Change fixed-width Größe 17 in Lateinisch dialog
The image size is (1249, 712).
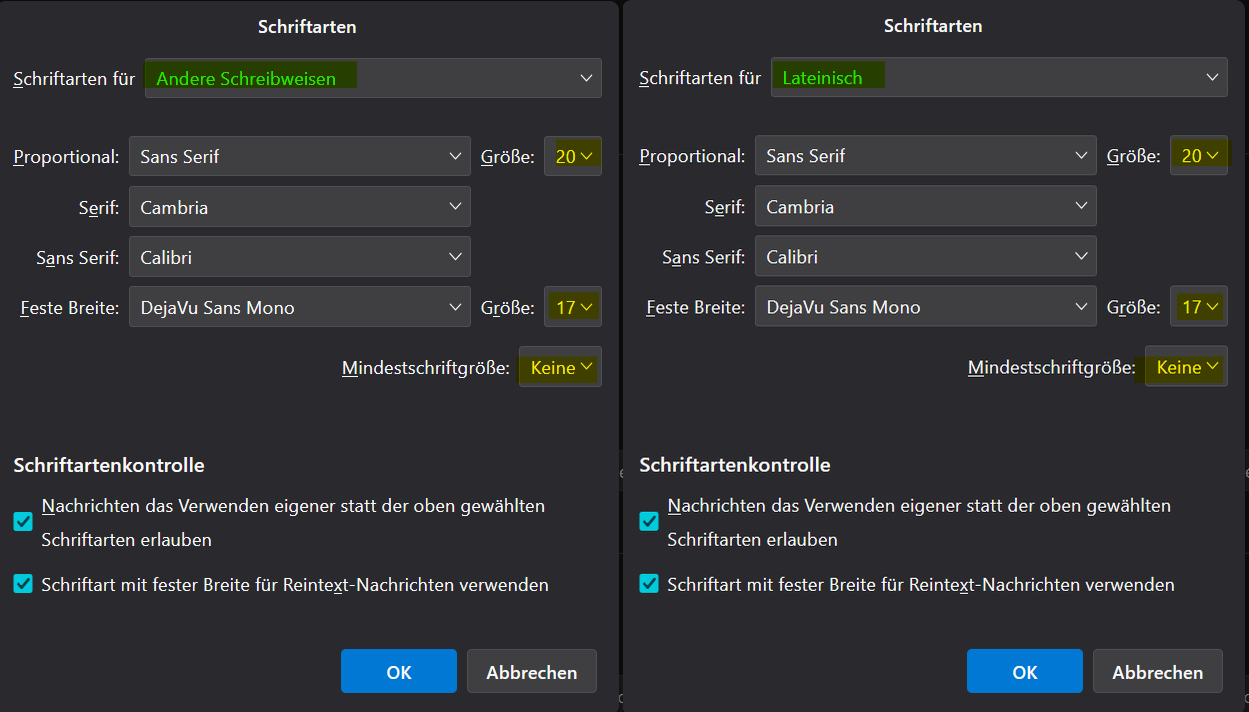point(1199,307)
